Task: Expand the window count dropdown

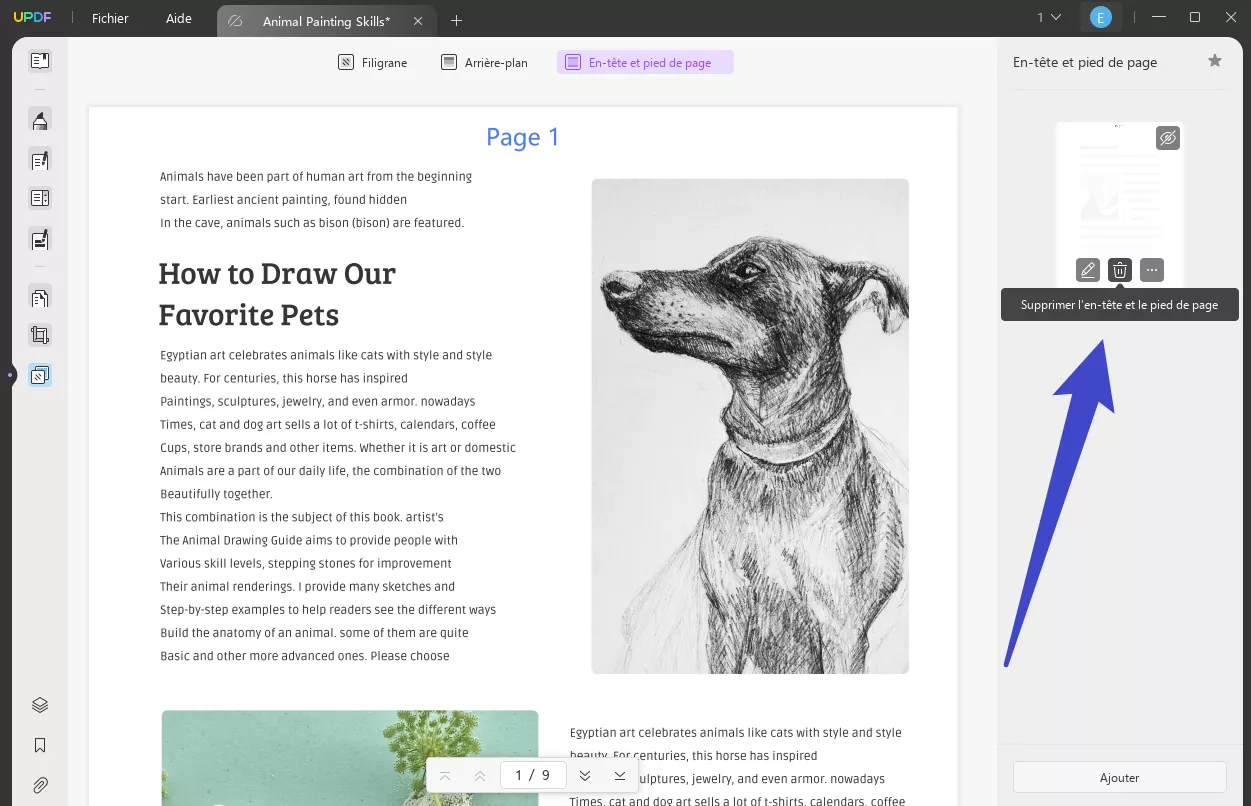Action: [x=1049, y=18]
